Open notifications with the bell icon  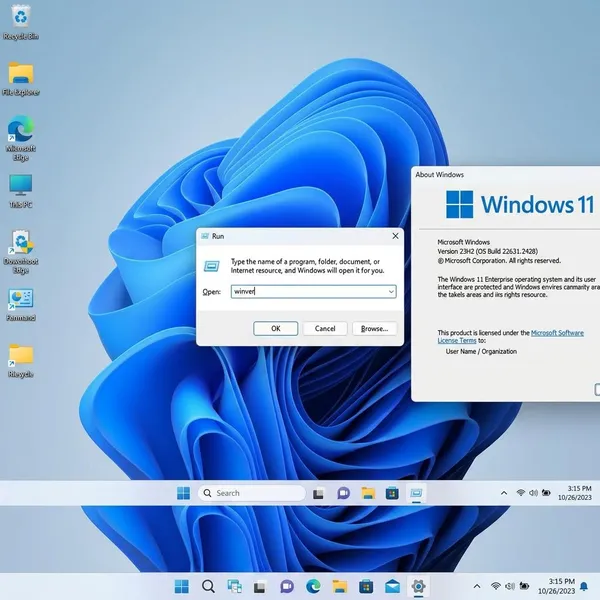tap(584, 586)
